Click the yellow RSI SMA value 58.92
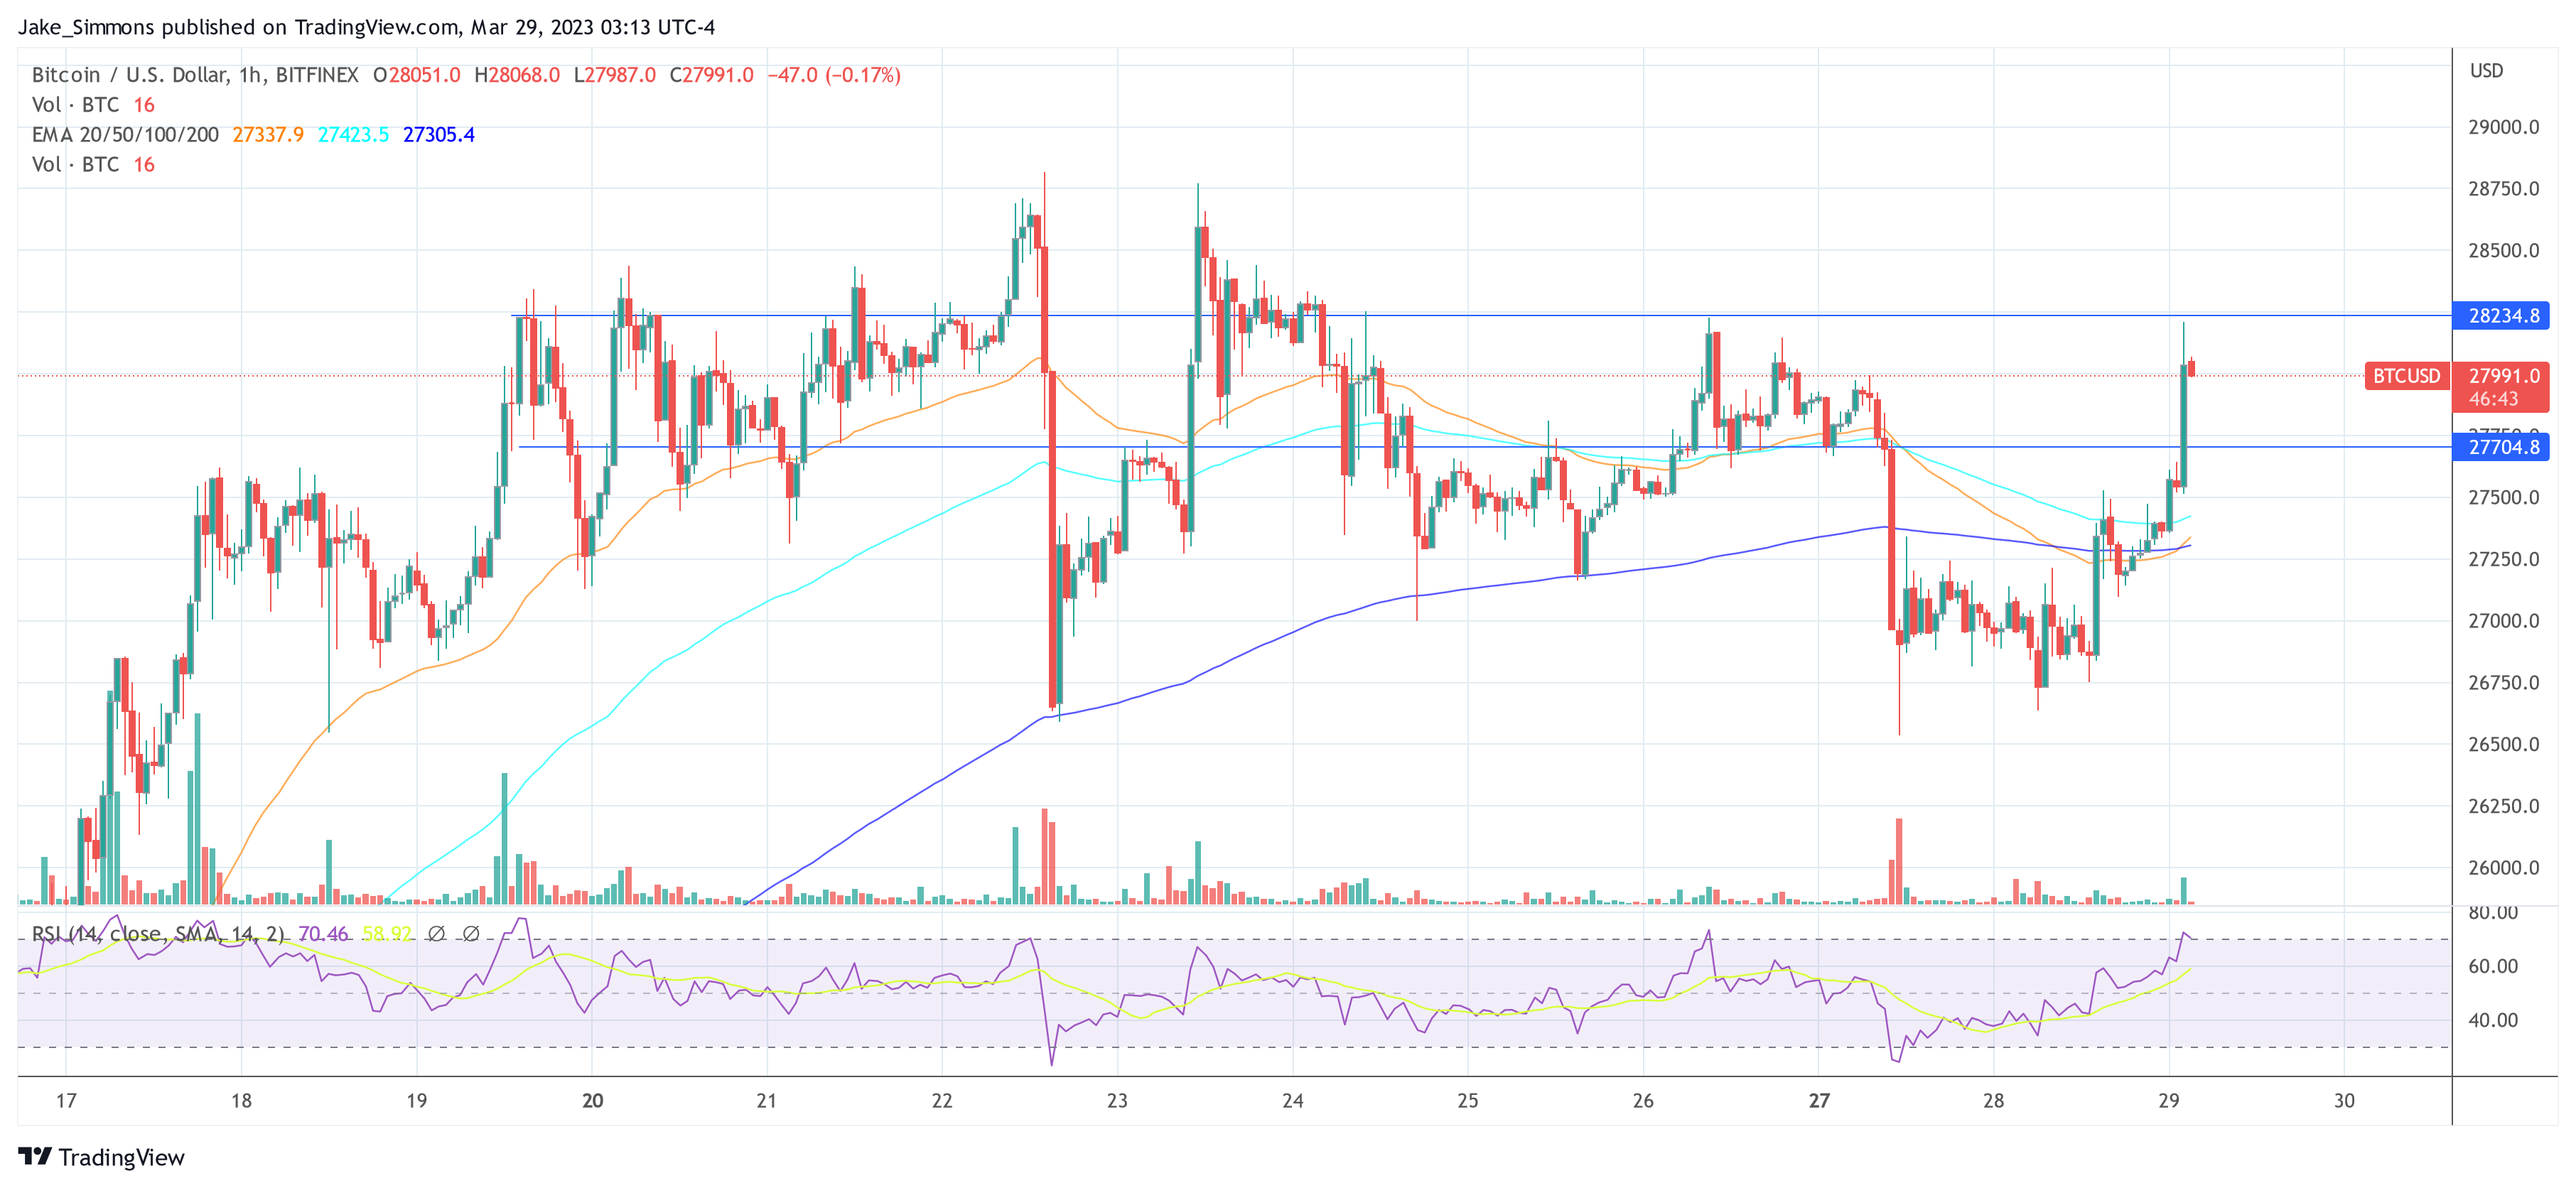This screenshot has height=1188, width=2576. [387, 934]
